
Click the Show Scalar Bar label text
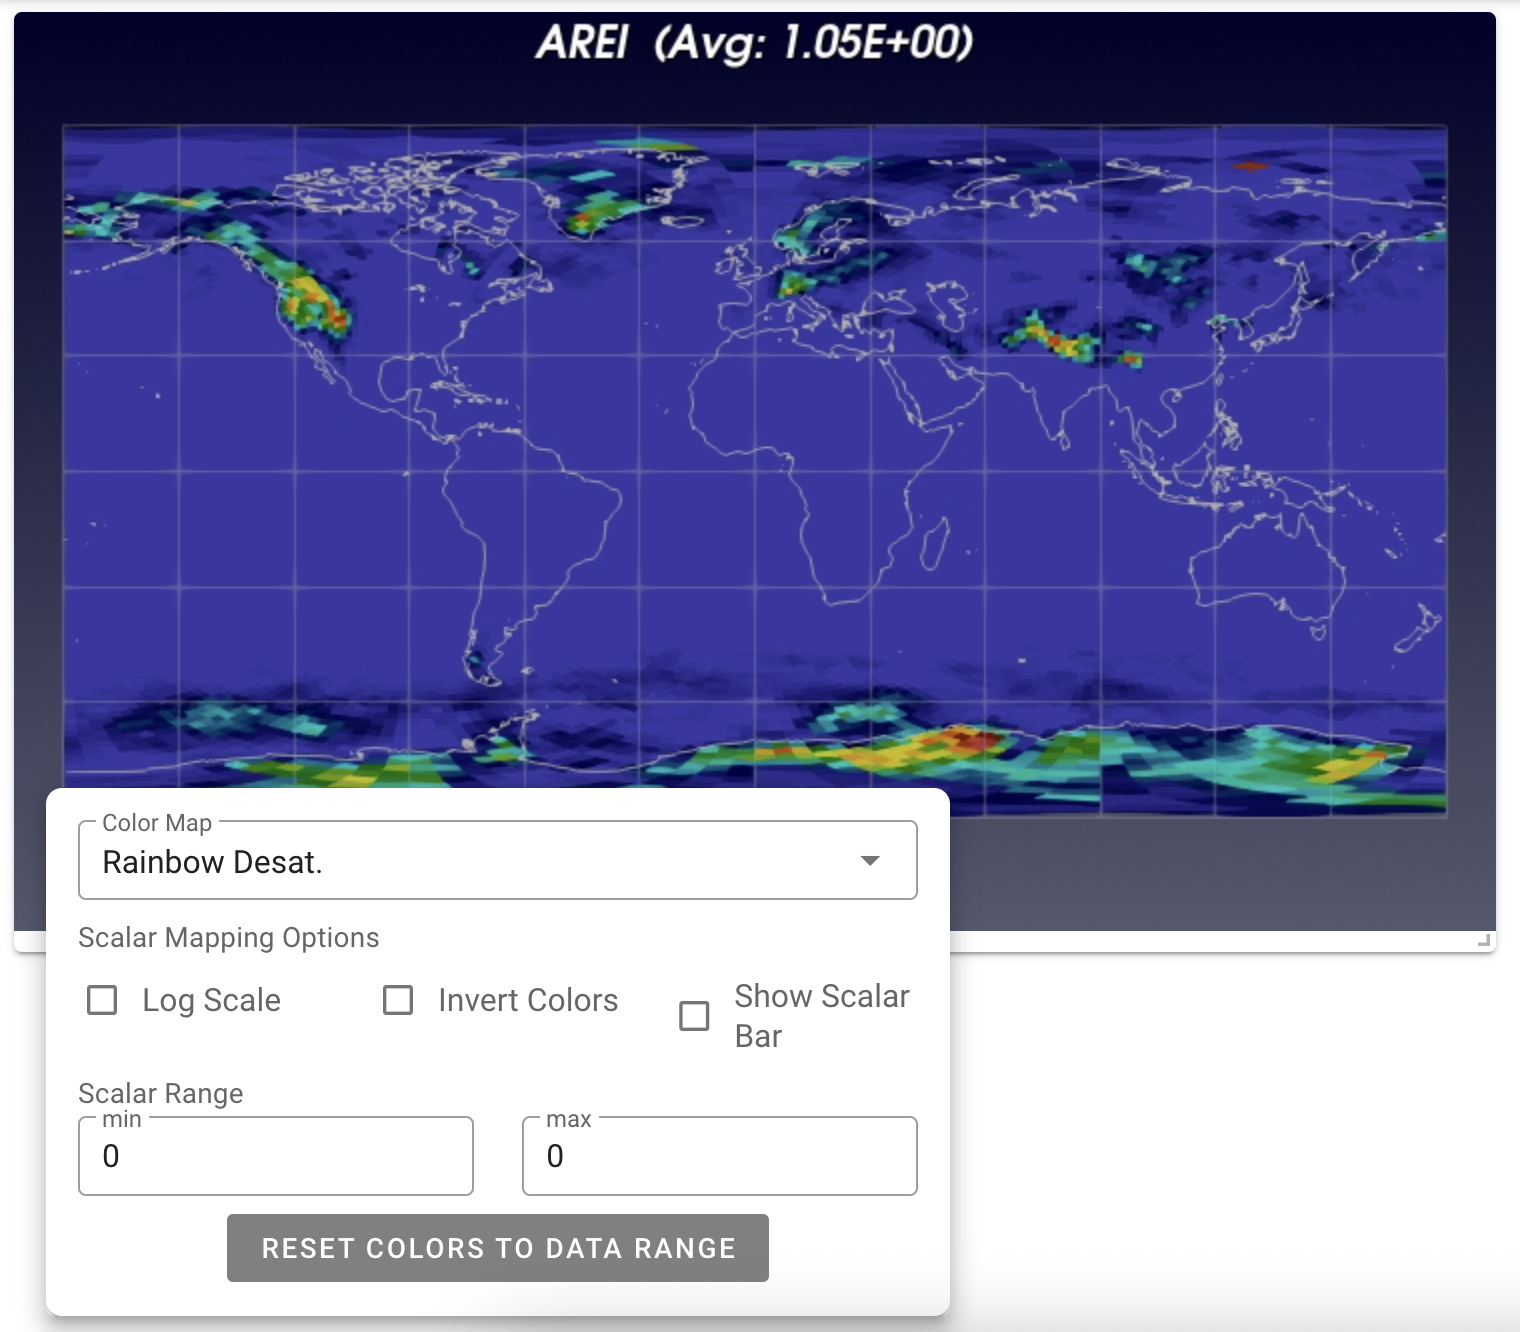point(821,1016)
